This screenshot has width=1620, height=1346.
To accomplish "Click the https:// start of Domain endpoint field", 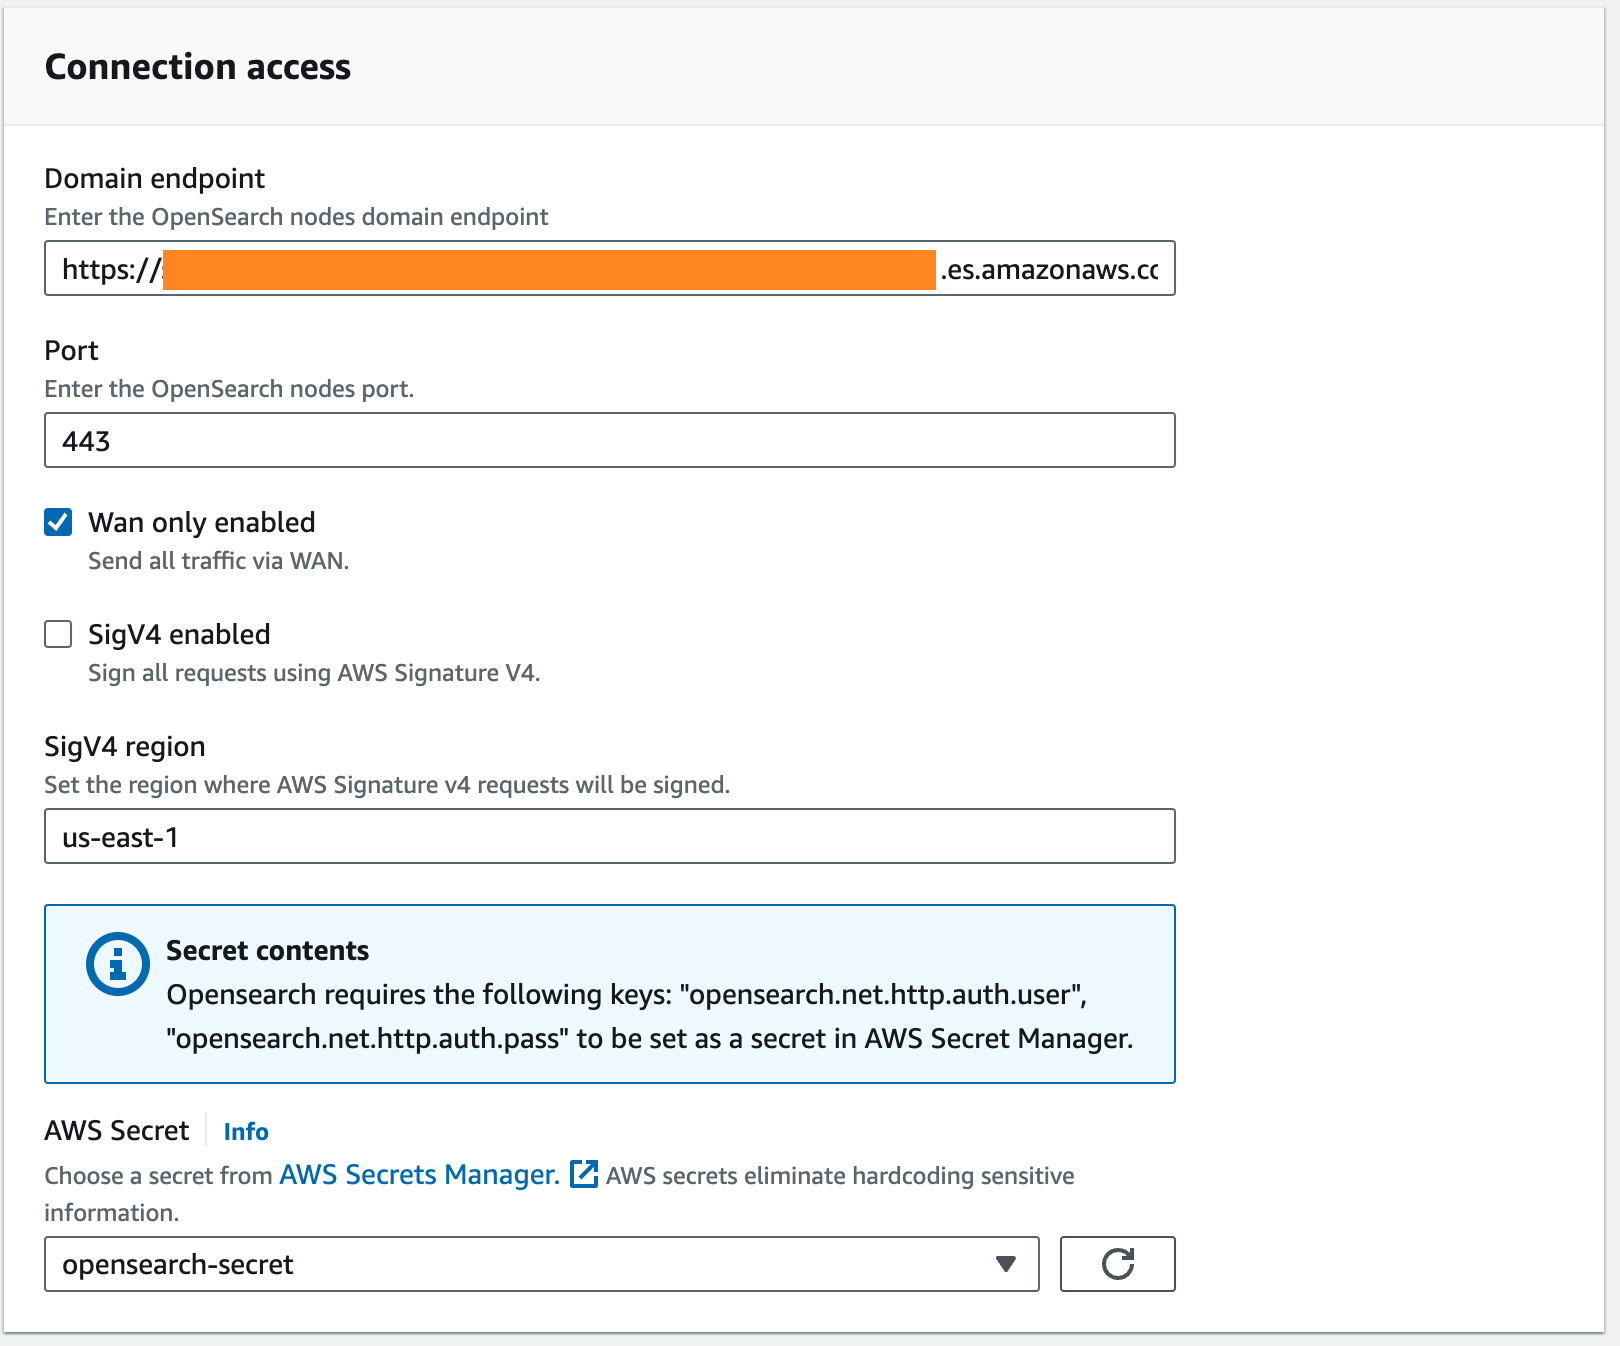I will 108,269.
